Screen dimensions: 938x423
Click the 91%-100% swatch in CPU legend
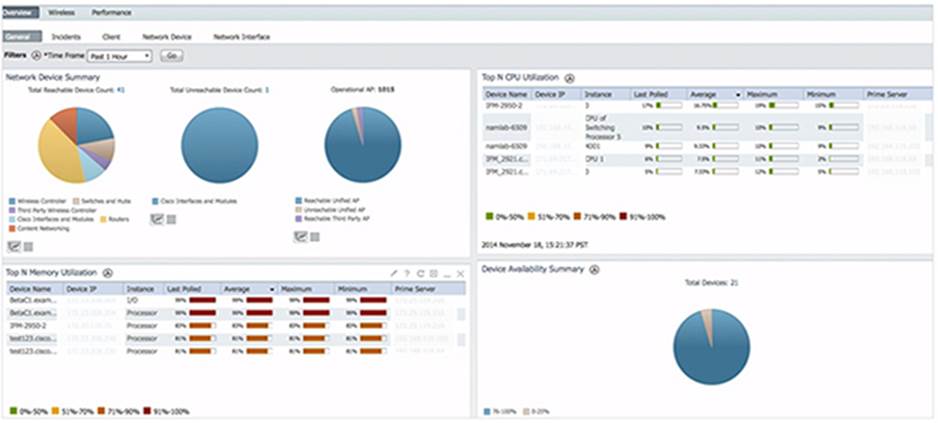pyautogui.click(x=623, y=217)
